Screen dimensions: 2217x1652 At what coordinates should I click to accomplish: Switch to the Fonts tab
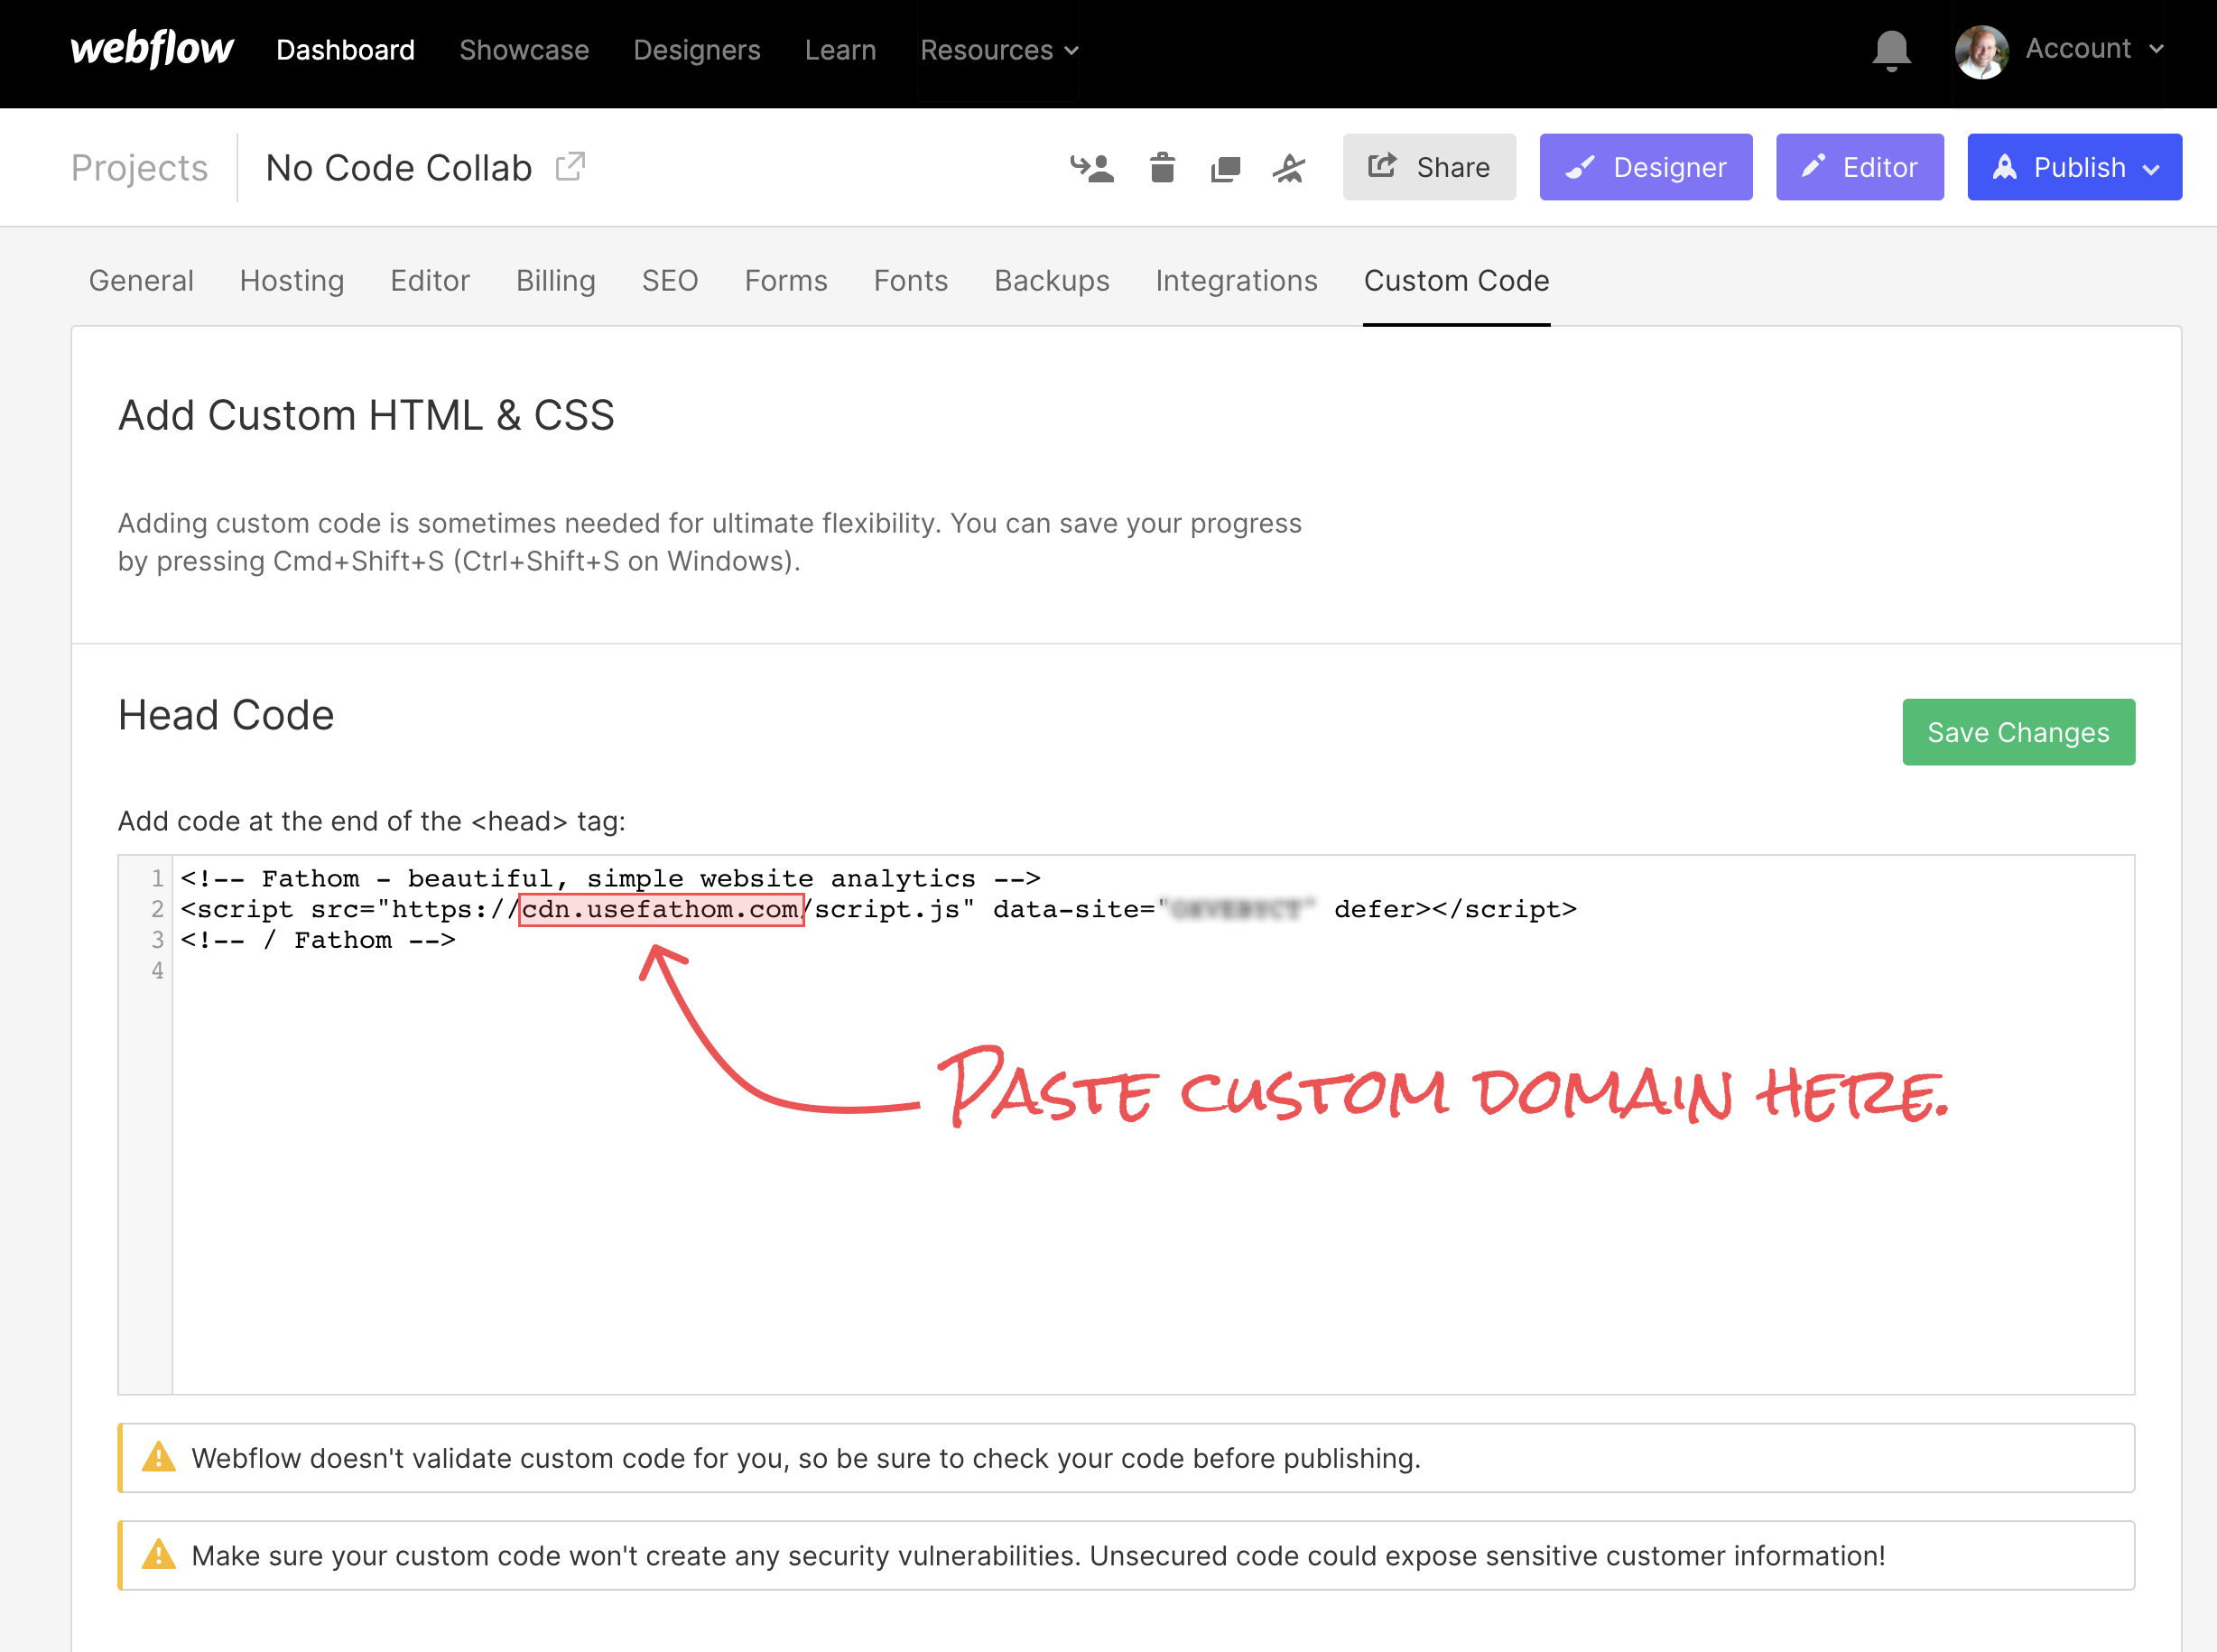[x=910, y=280]
